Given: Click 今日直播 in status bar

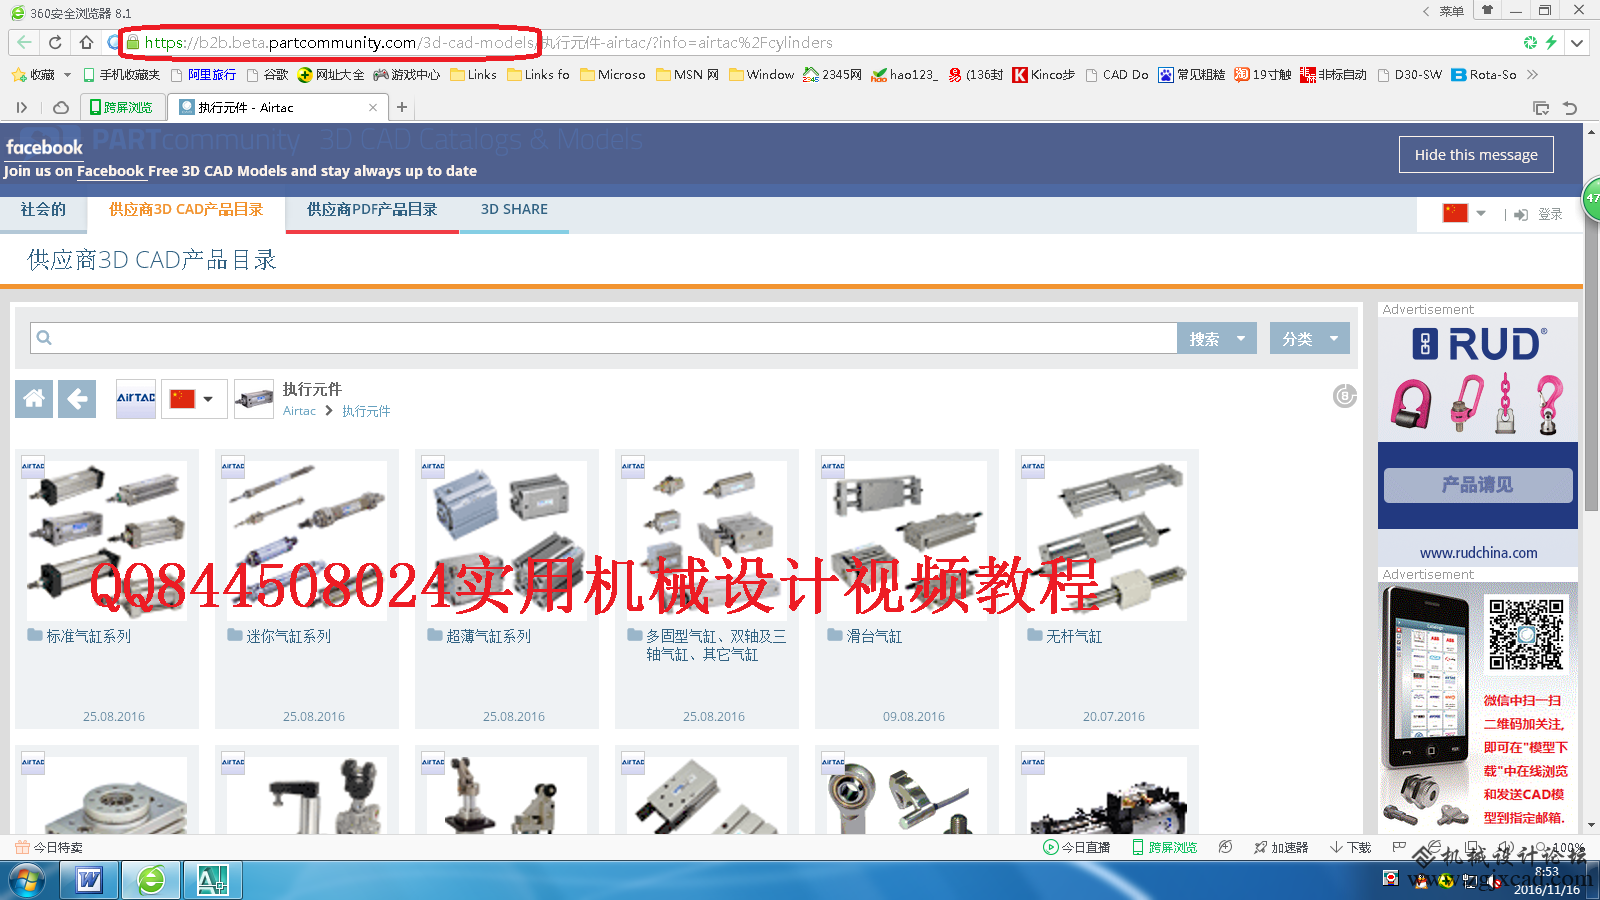Looking at the screenshot, I should [1077, 847].
